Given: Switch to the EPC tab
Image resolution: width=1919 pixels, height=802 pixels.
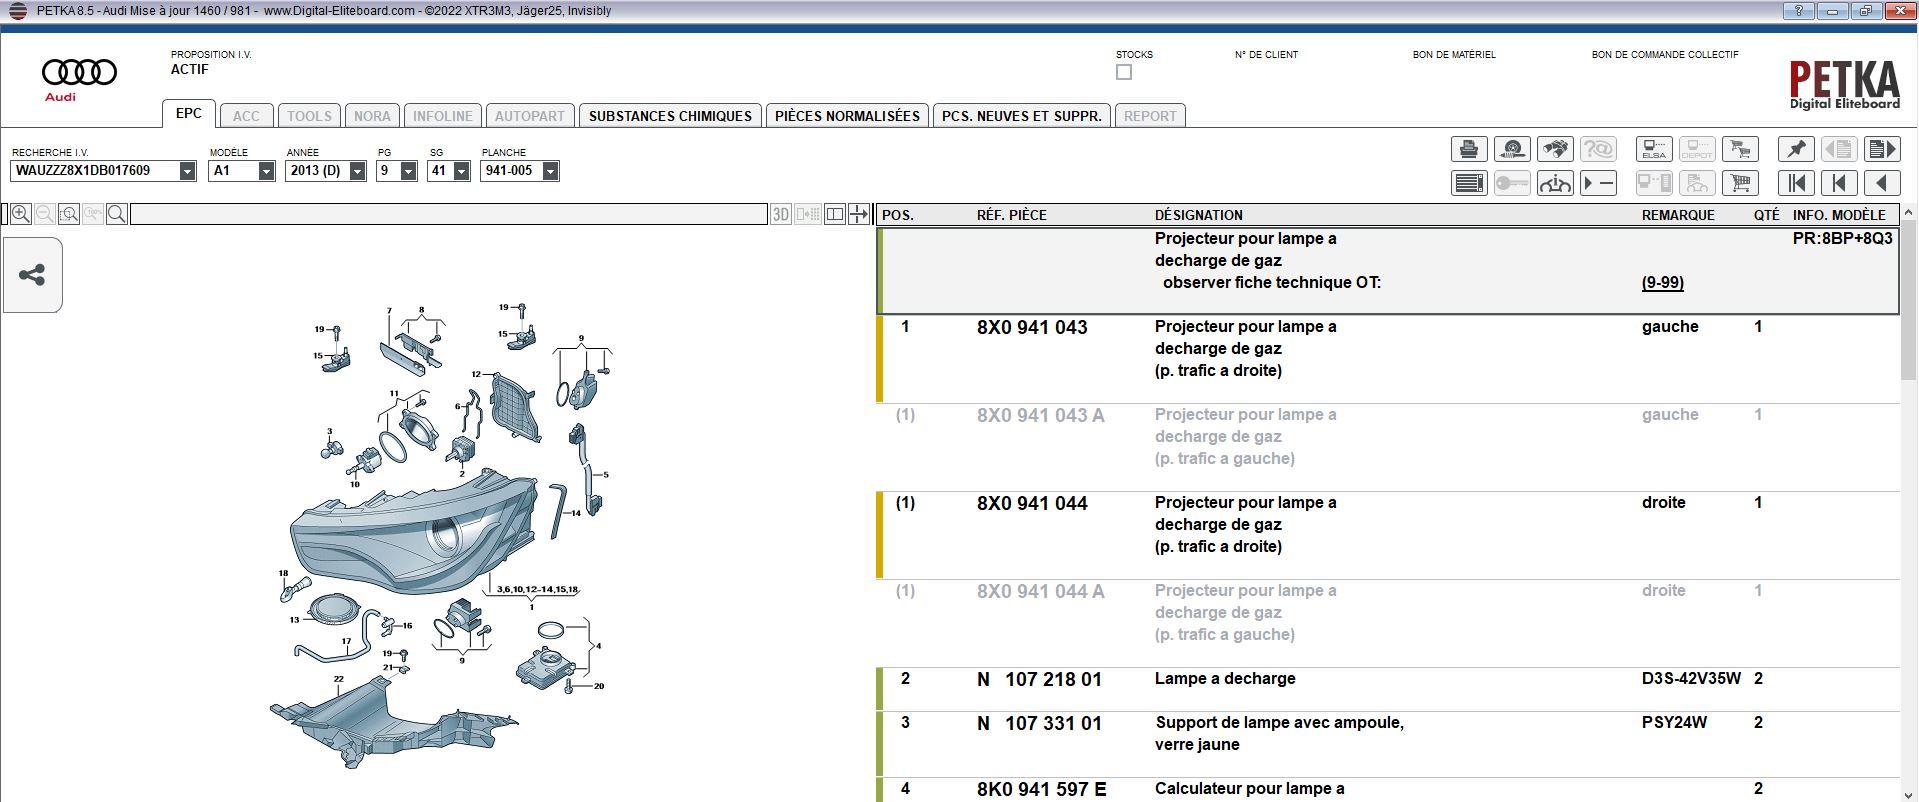Looking at the screenshot, I should coord(189,113).
